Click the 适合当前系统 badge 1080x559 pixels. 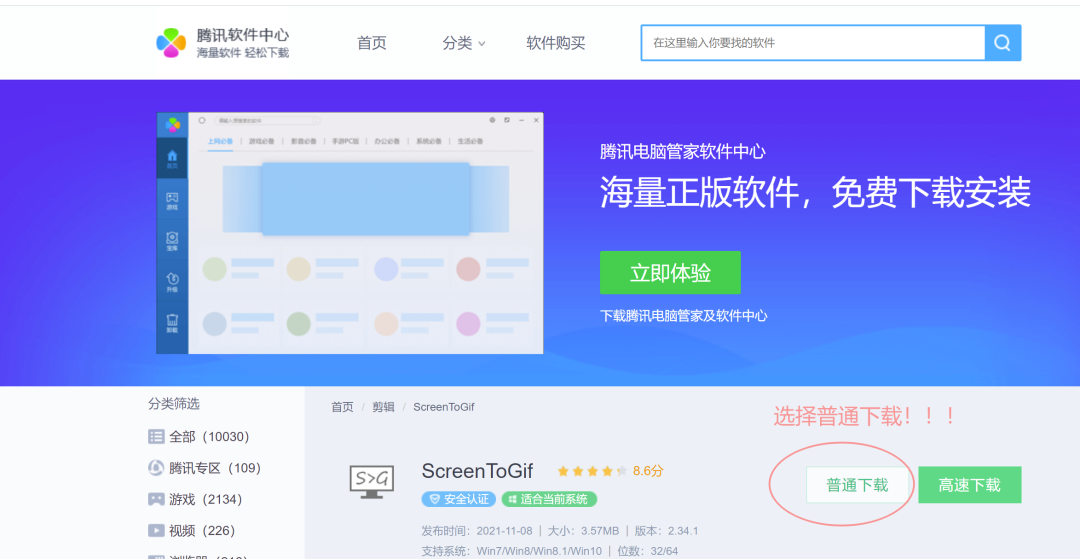click(x=549, y=499)
